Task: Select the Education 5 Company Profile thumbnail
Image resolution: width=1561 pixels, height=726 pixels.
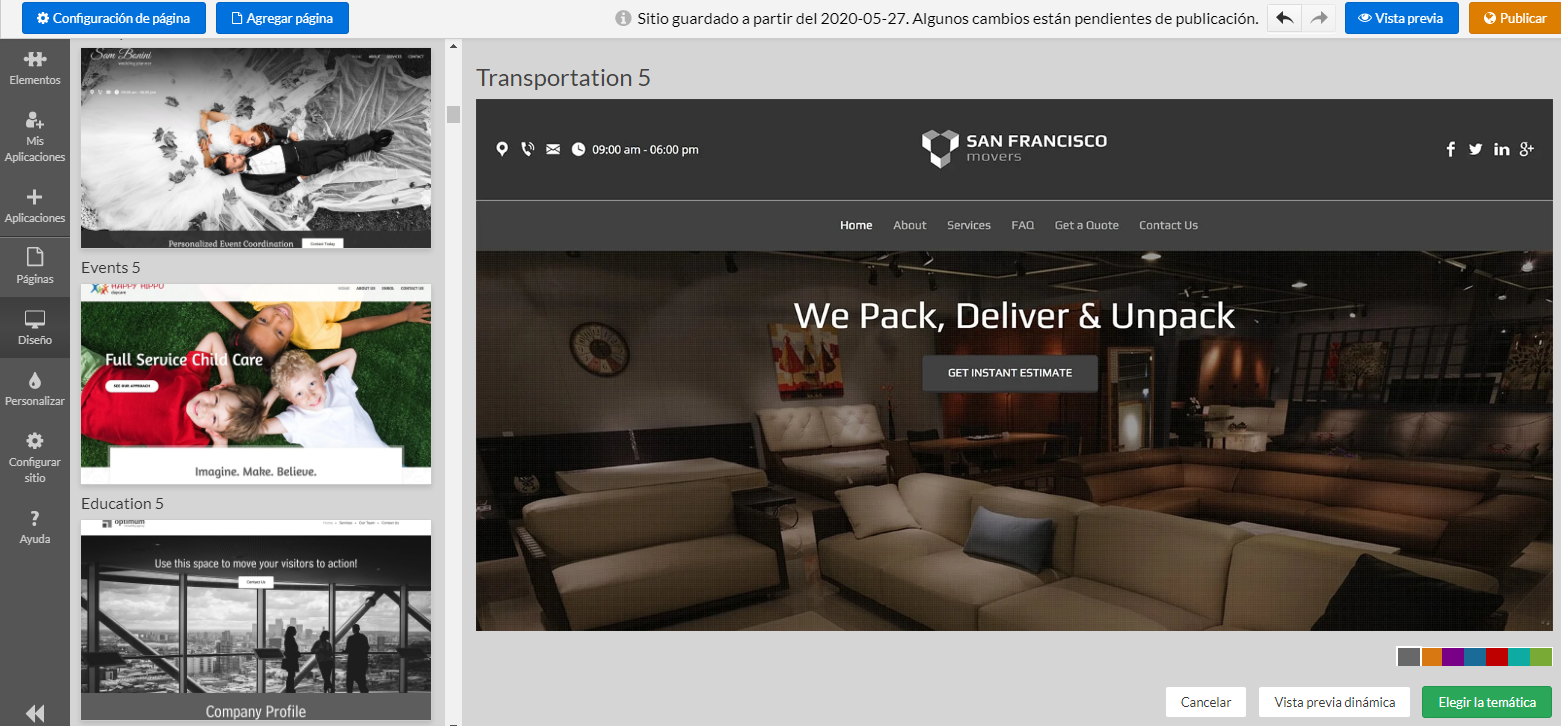Action: 256,620
